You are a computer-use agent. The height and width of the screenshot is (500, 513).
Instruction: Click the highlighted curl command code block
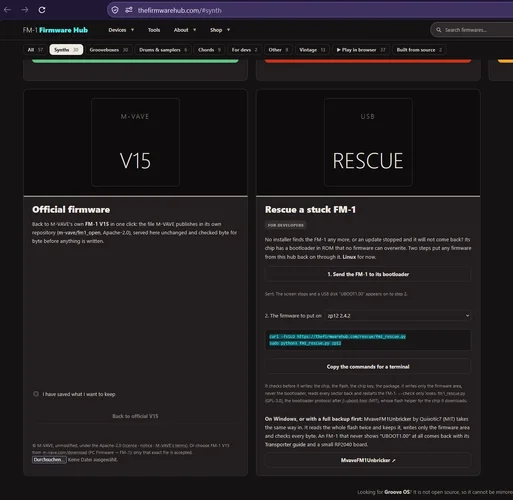click(368, 340)
